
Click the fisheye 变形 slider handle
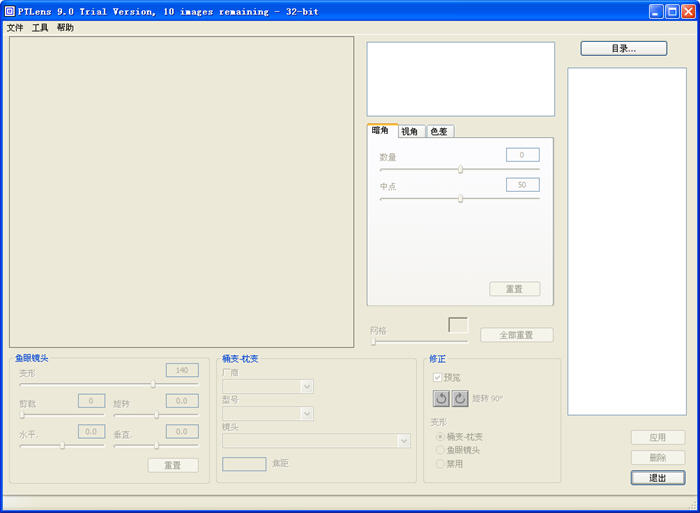(x=153, y=384)
